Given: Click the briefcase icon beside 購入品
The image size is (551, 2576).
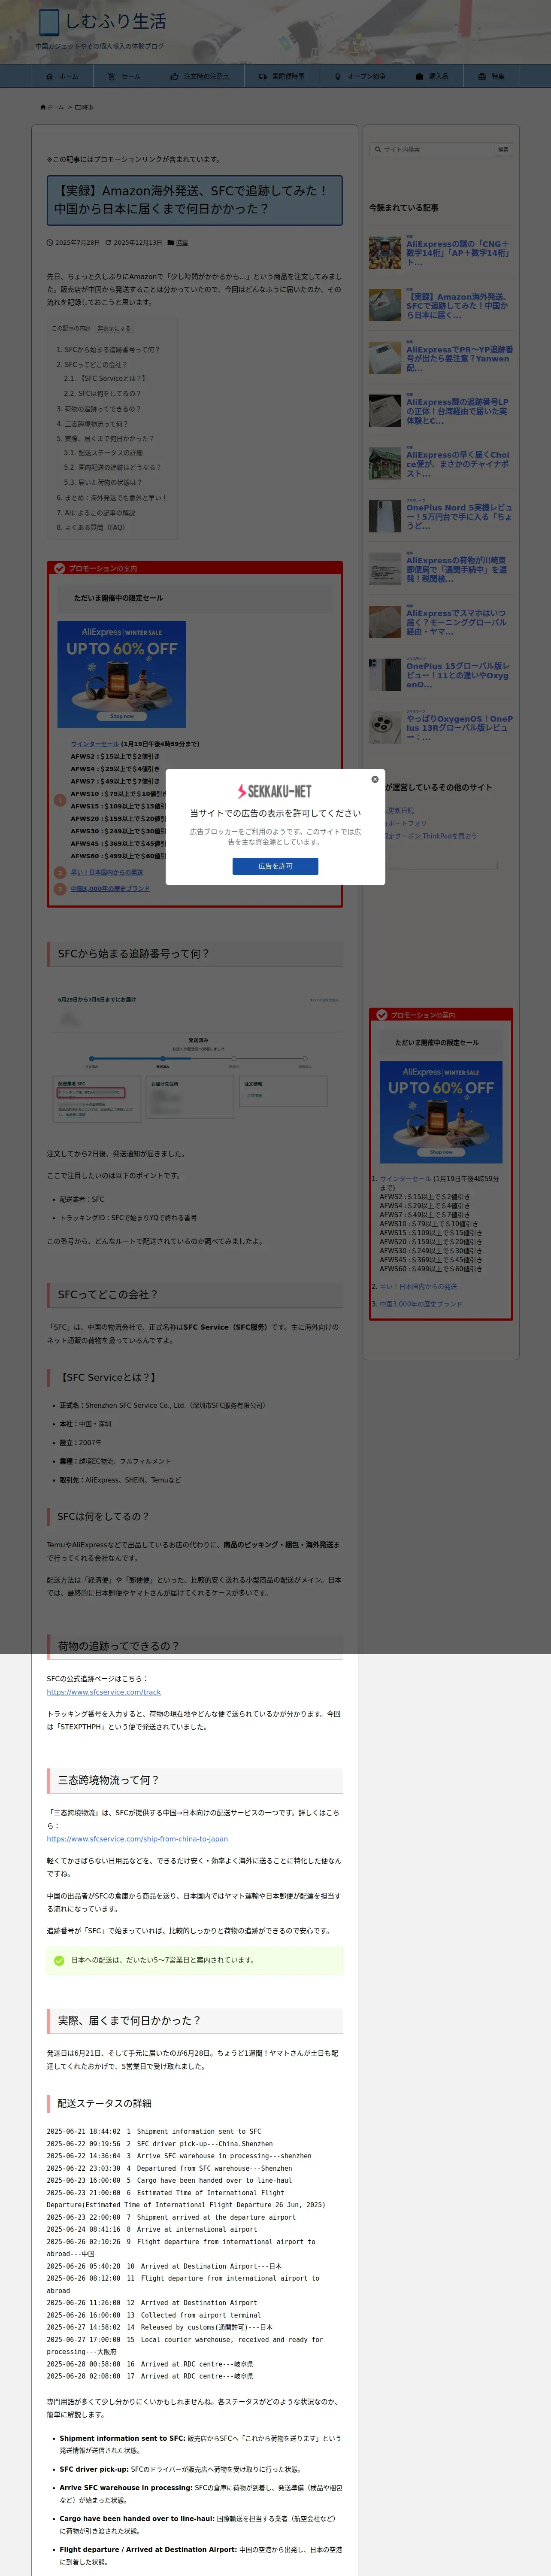Looking at the screenshot, I should click(419, 76).
